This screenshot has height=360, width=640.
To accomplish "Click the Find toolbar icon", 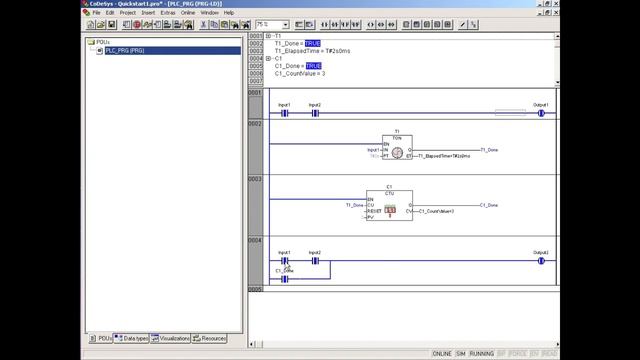I will (235, 24).
